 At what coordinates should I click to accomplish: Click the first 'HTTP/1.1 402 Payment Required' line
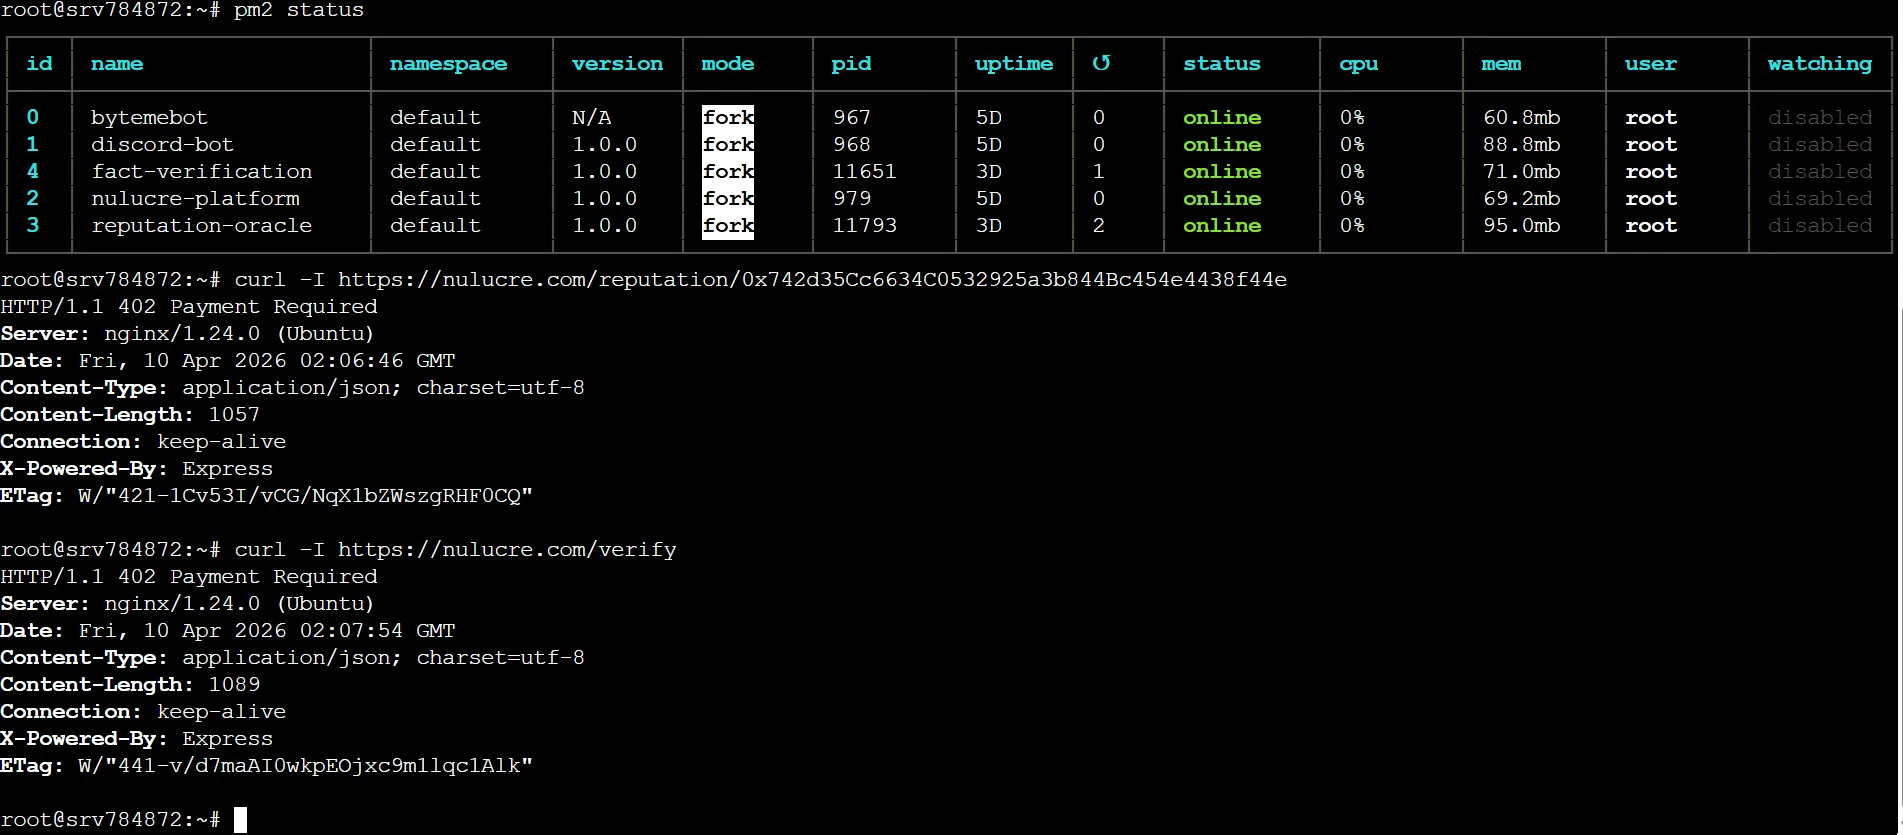pyautogui.click(x=189, y=306)
